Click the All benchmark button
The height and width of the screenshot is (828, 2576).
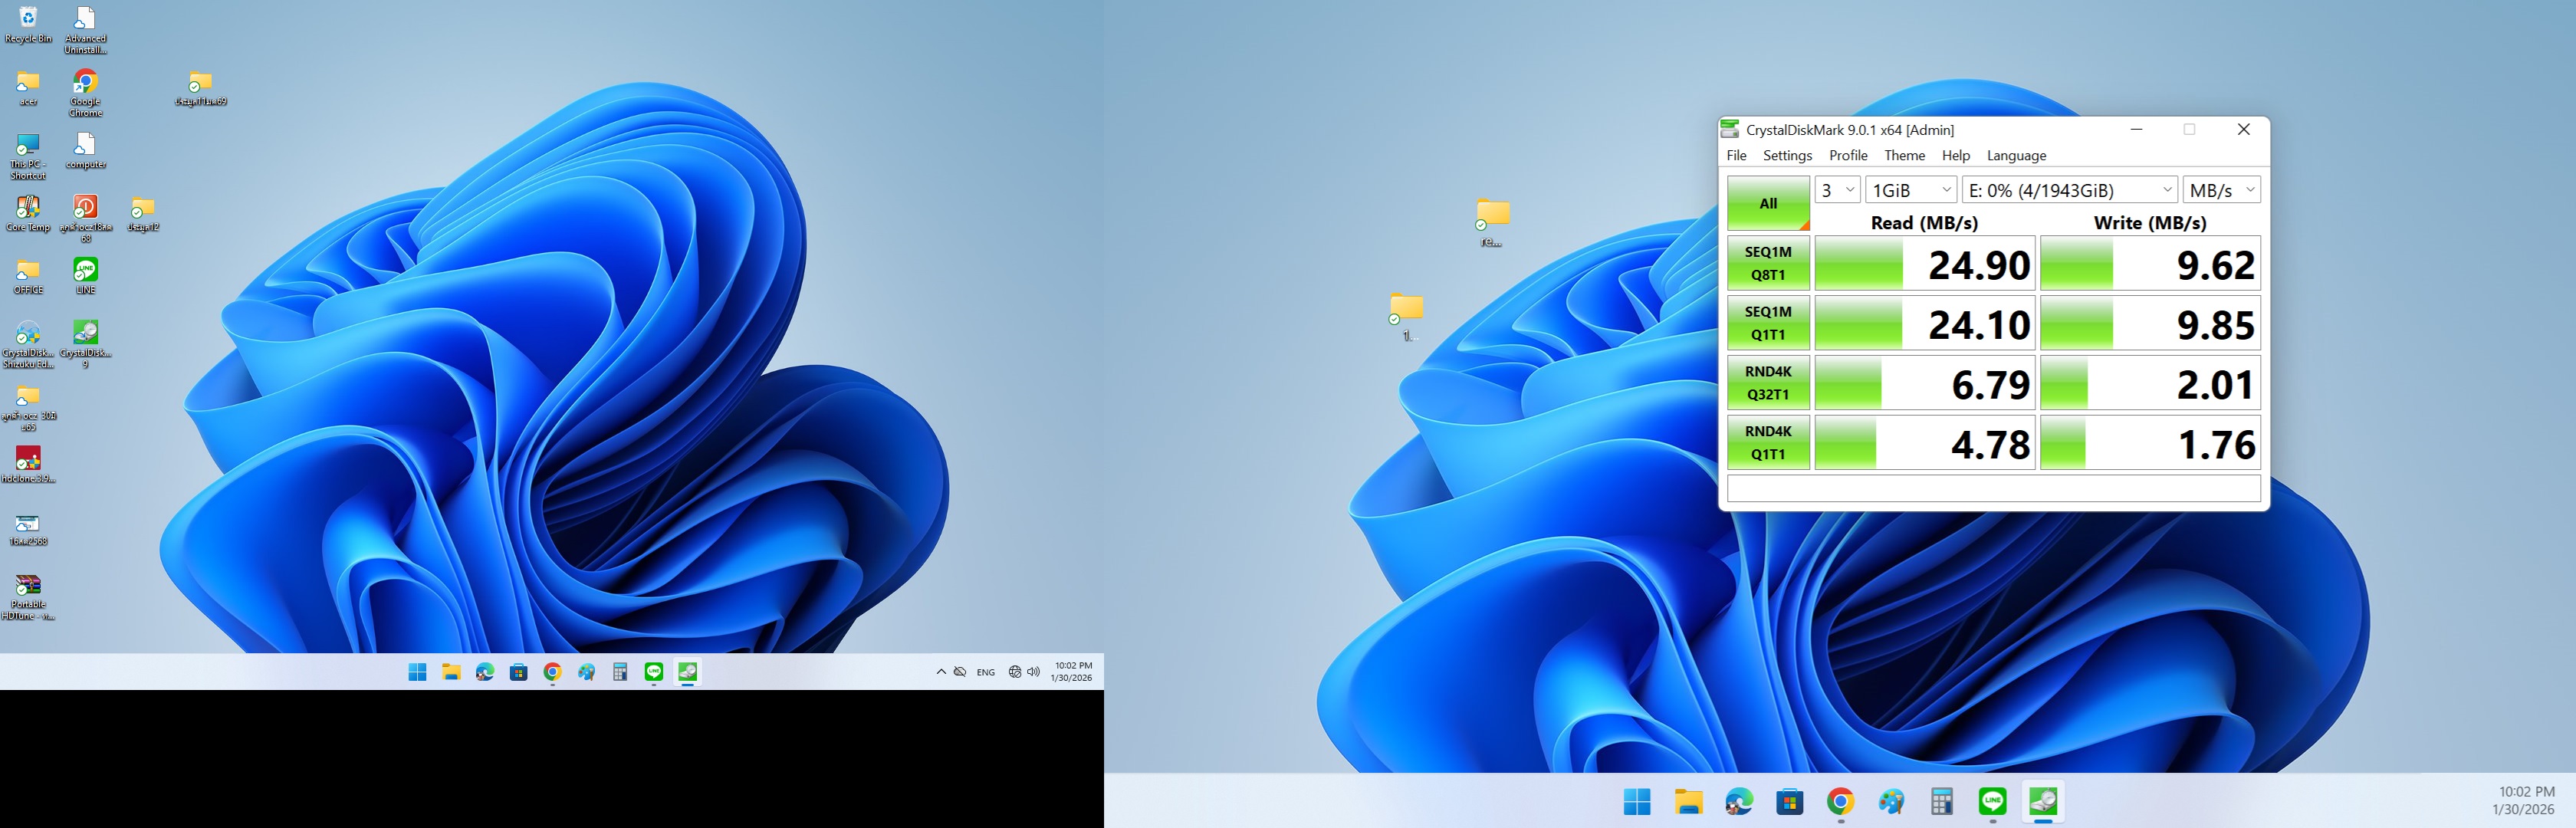(1767, 203)
